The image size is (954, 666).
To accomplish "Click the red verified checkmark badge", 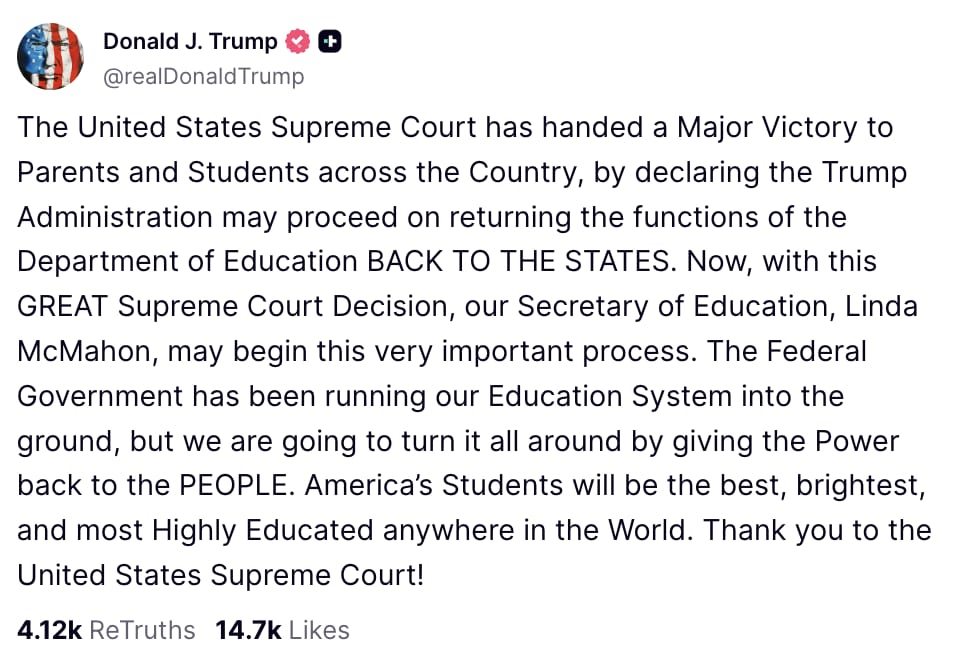I will pyautogui.click(x=298, y=41).
